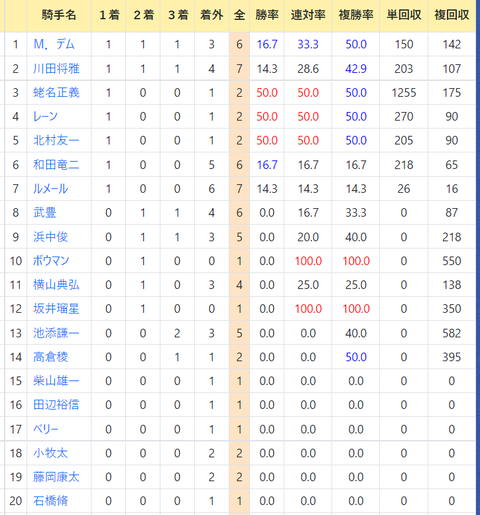Click 連対率 20.0 in 浜中俊 row
This screenshot has width=480, height=515.
coord(308,237)
